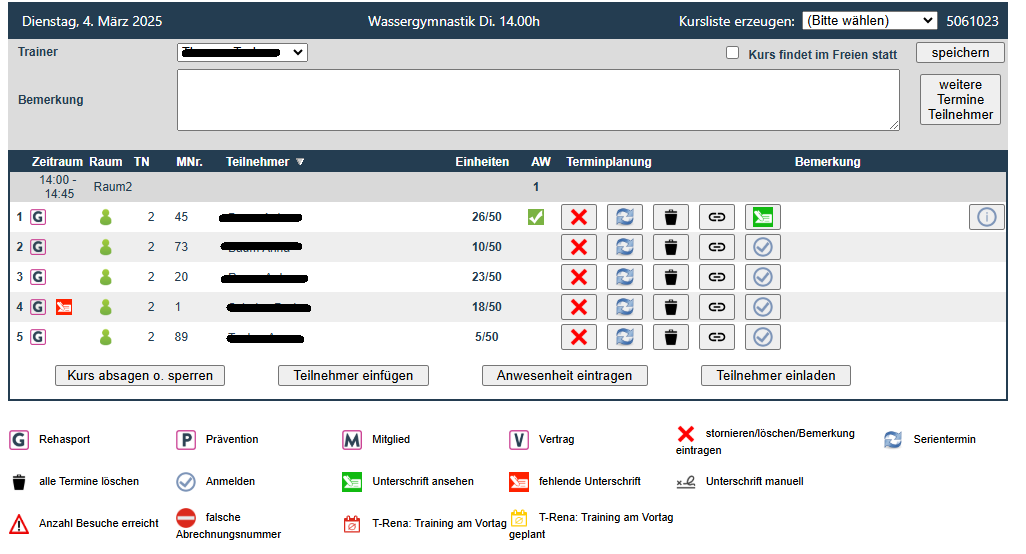Sort by Teilnehmer column header arrow
This screenshot has width=1026, height=554.
pos(300,162)
